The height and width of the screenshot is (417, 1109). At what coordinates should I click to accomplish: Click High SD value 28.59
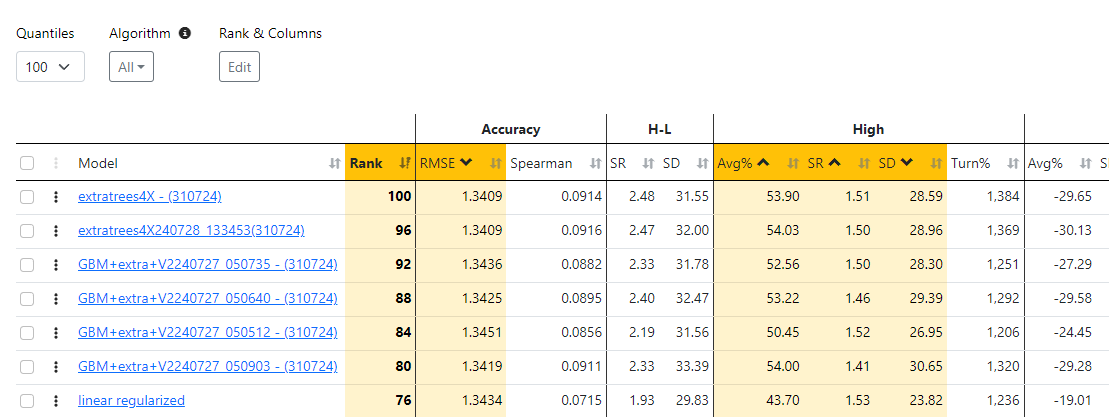pyautogui.click(x=927, y=197)
